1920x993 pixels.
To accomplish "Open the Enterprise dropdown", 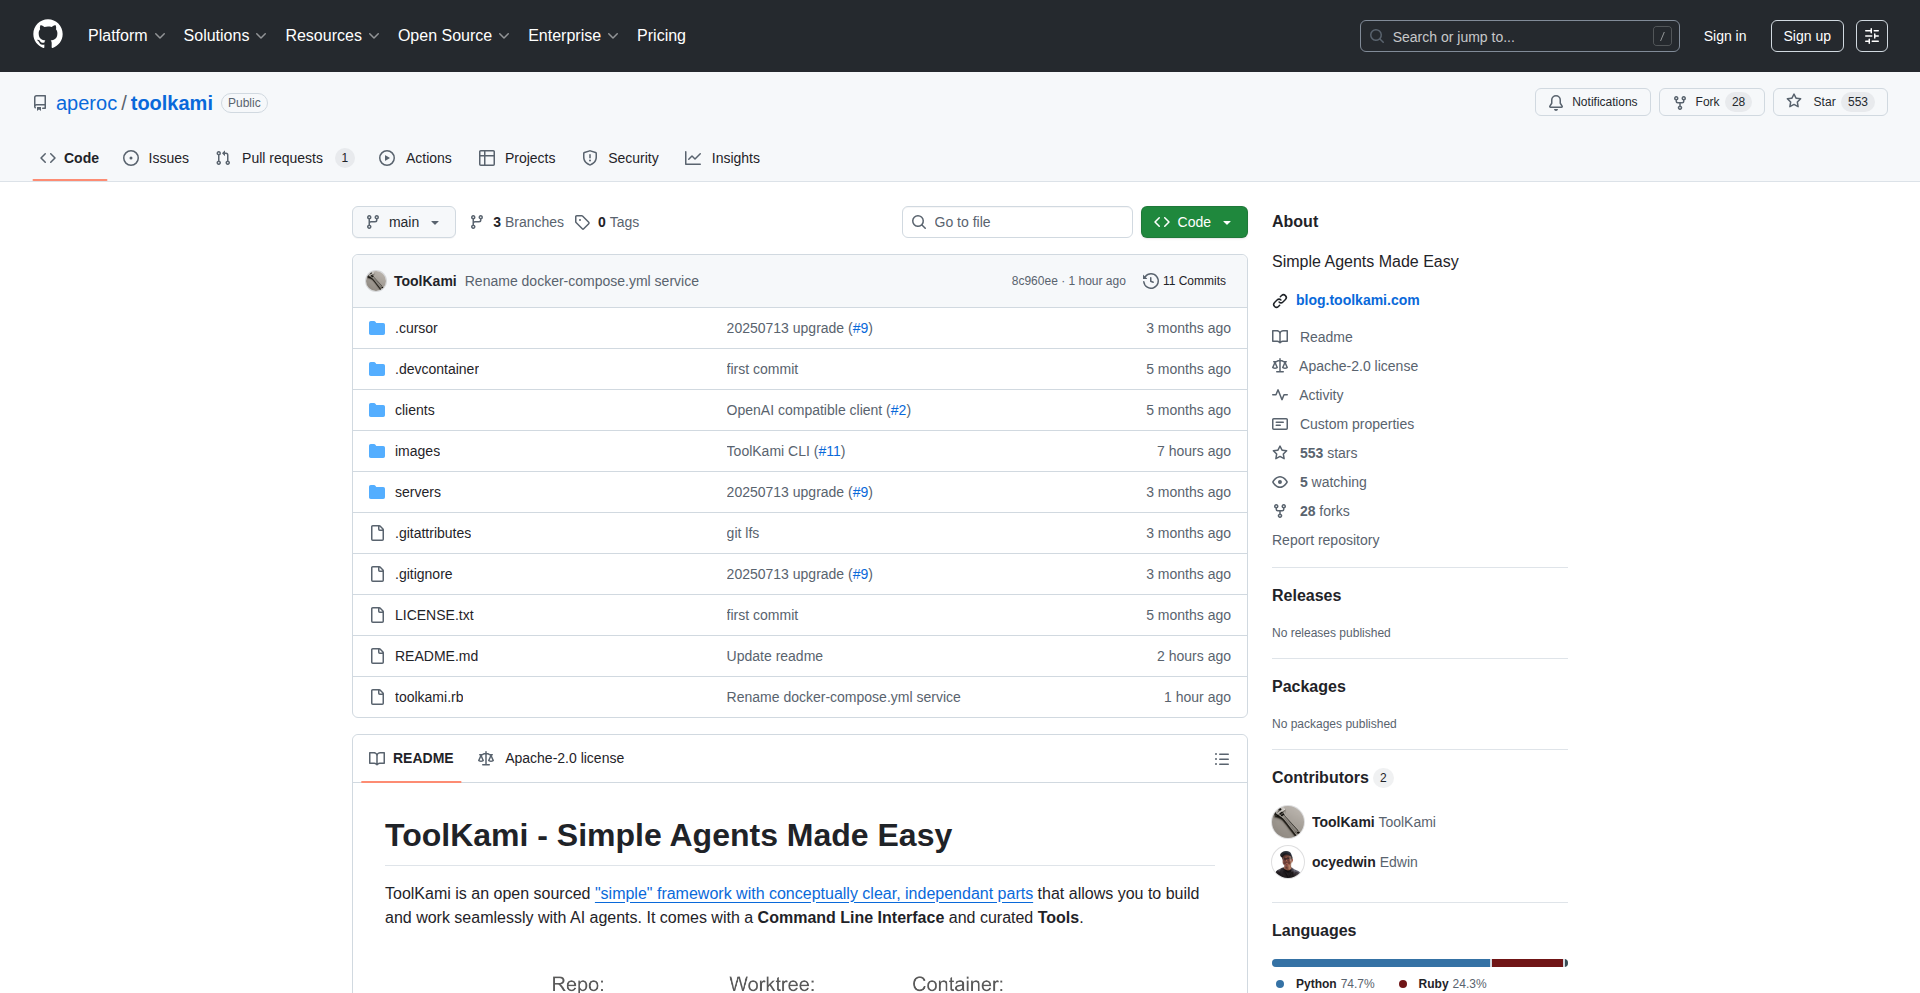I will 573,36.
